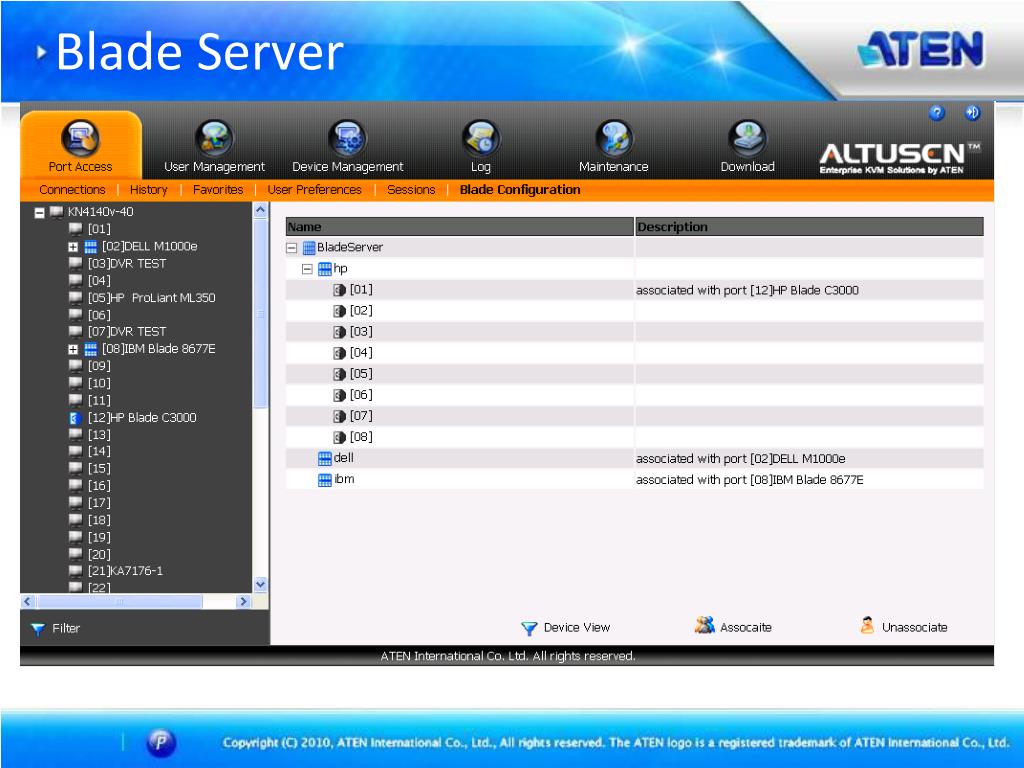Expand the [02]DELL M1000e node
This screenshot has height=768, width=1024.
point(73,247)
